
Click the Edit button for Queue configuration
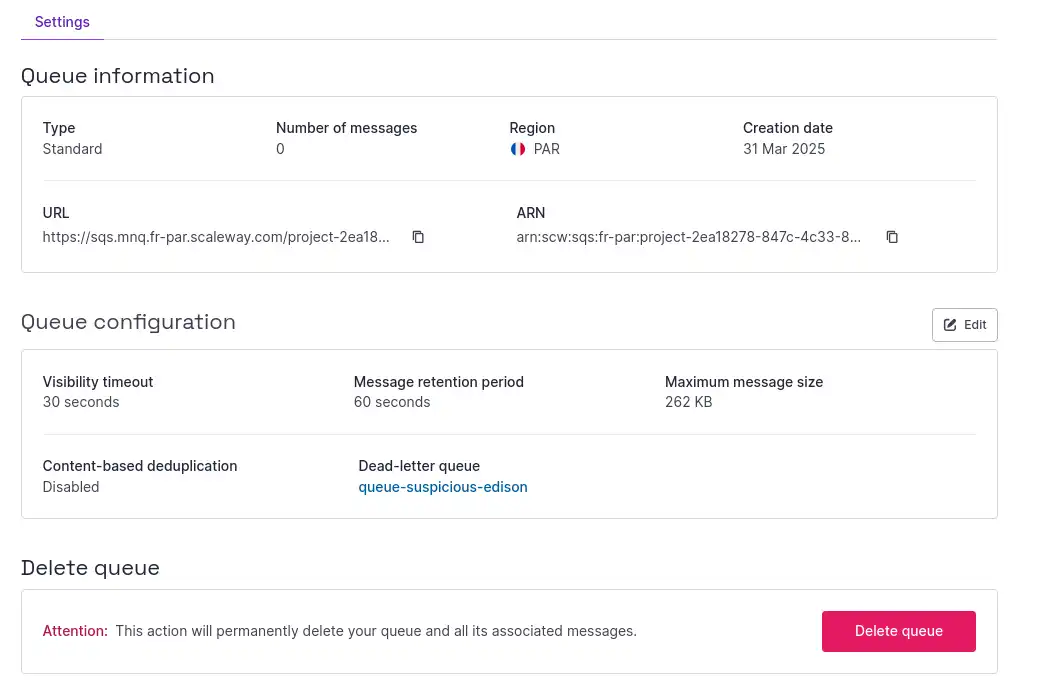click(x=963, y=324)
